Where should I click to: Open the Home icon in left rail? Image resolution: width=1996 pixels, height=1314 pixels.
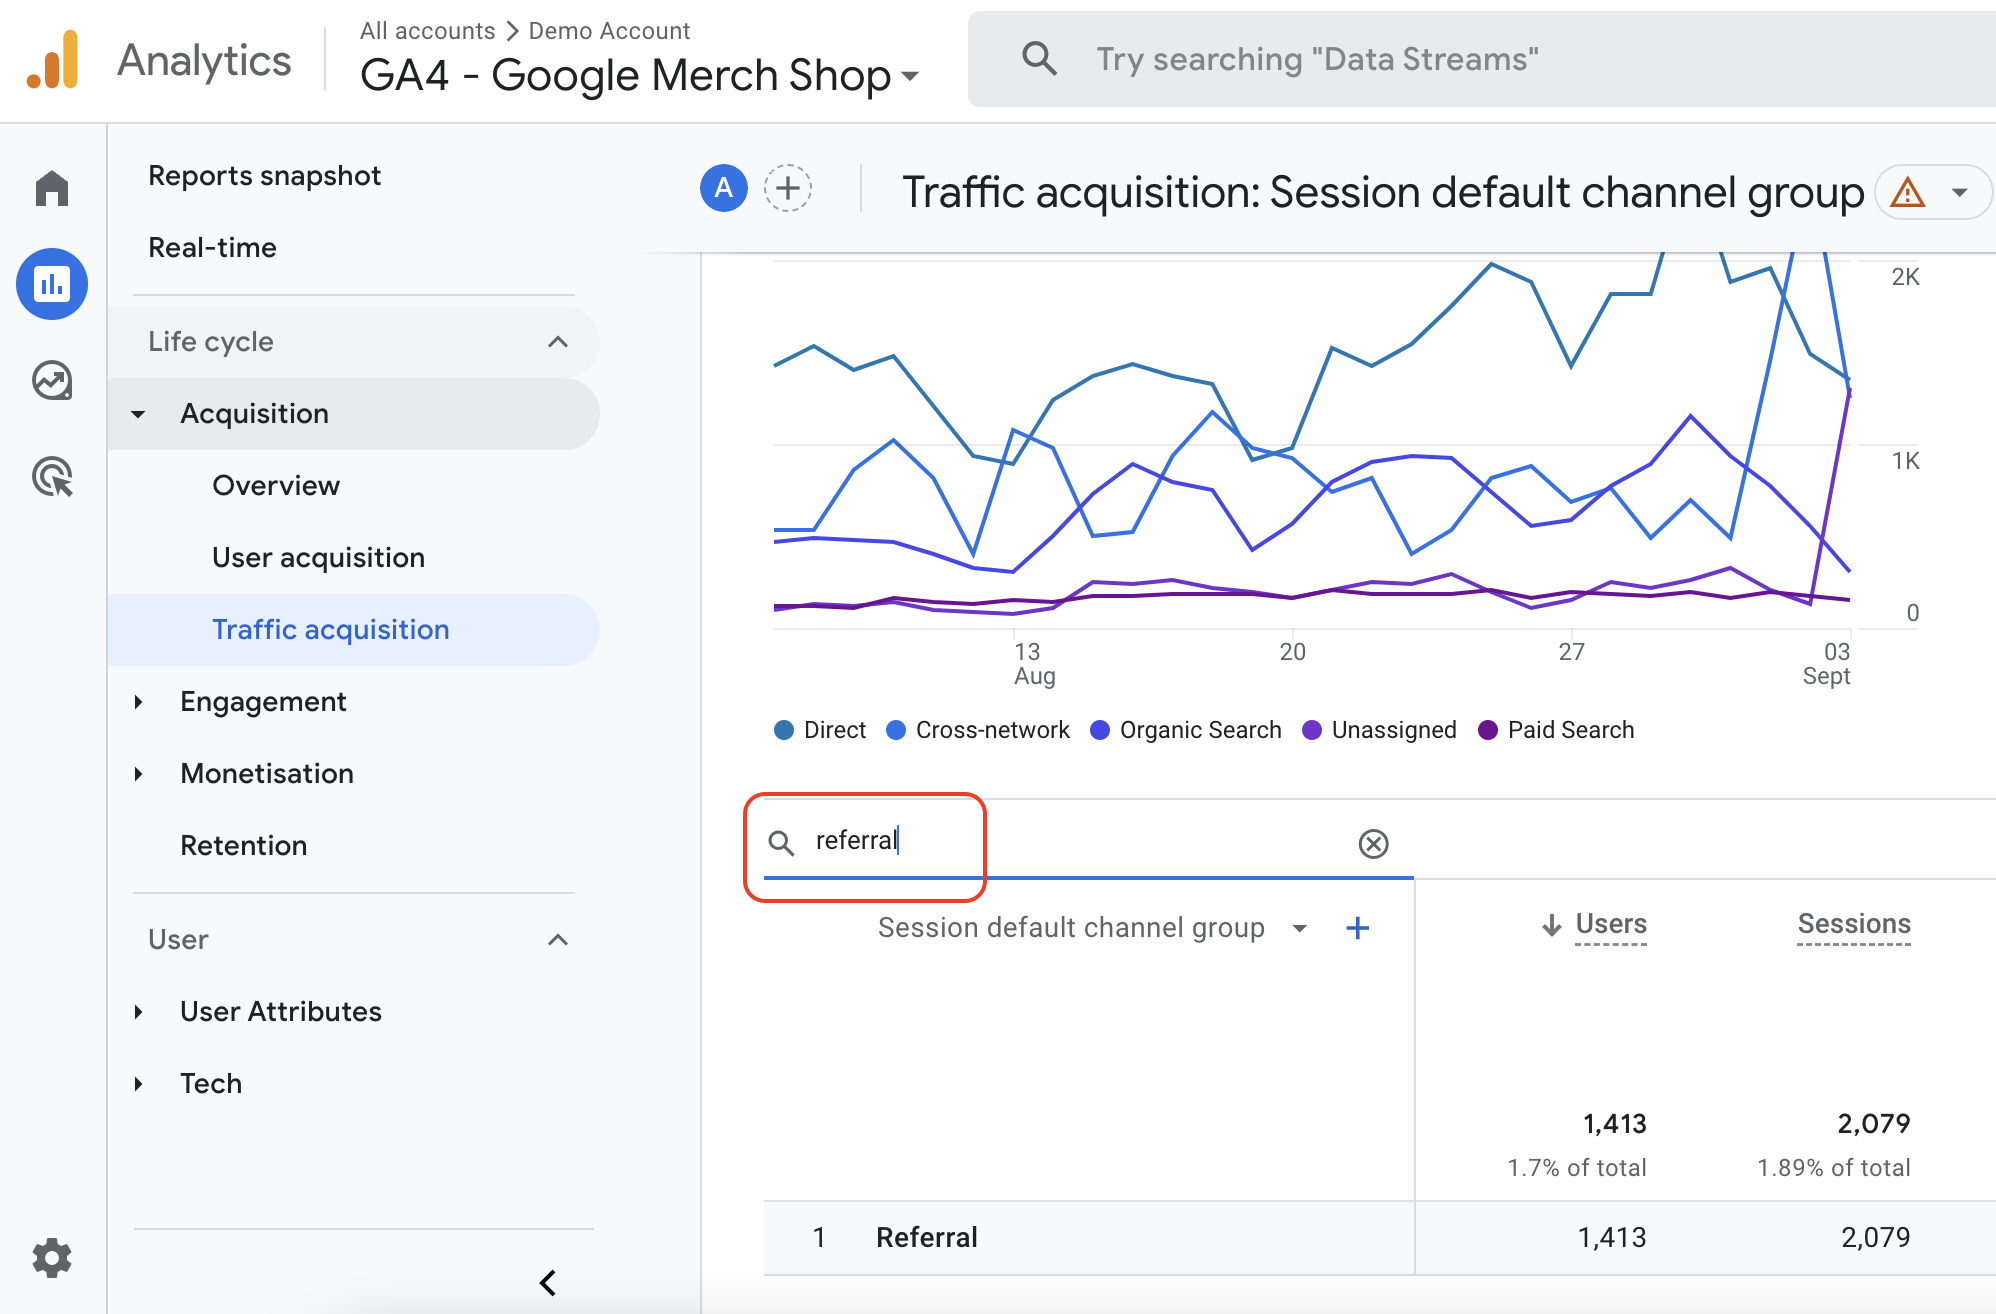click(x=52, y=188)
